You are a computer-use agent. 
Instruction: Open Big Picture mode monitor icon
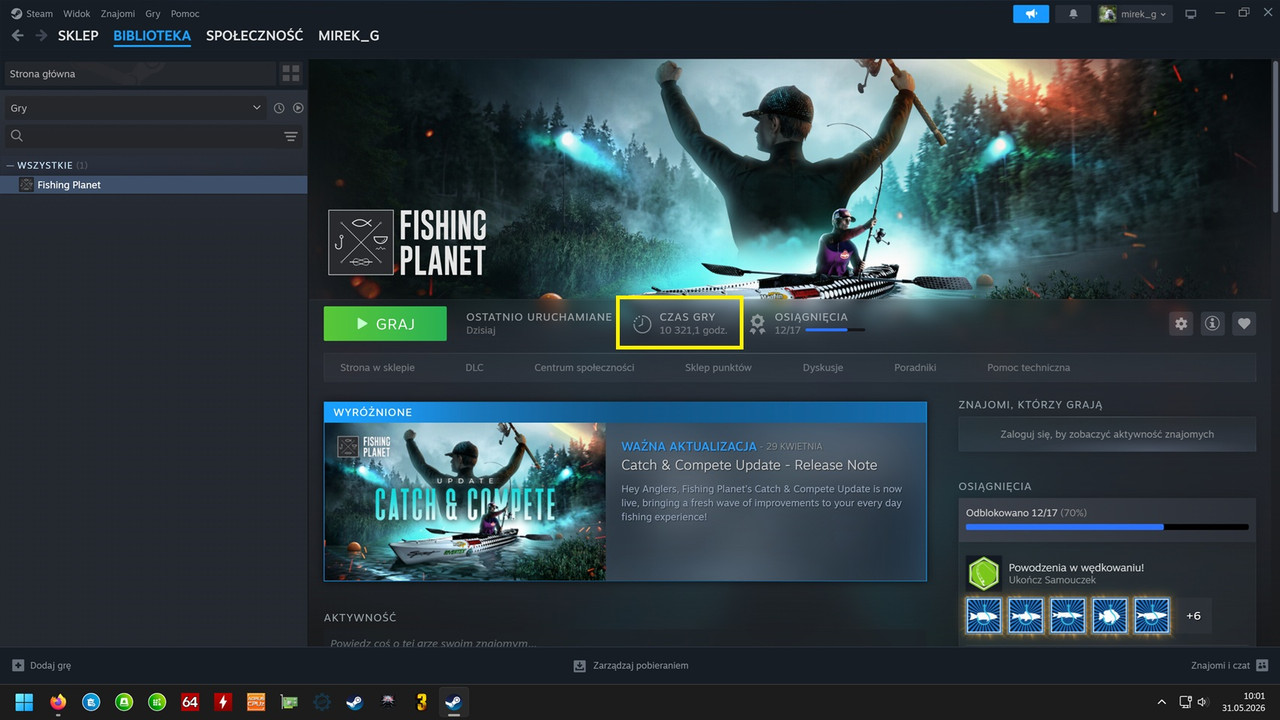1190,14
